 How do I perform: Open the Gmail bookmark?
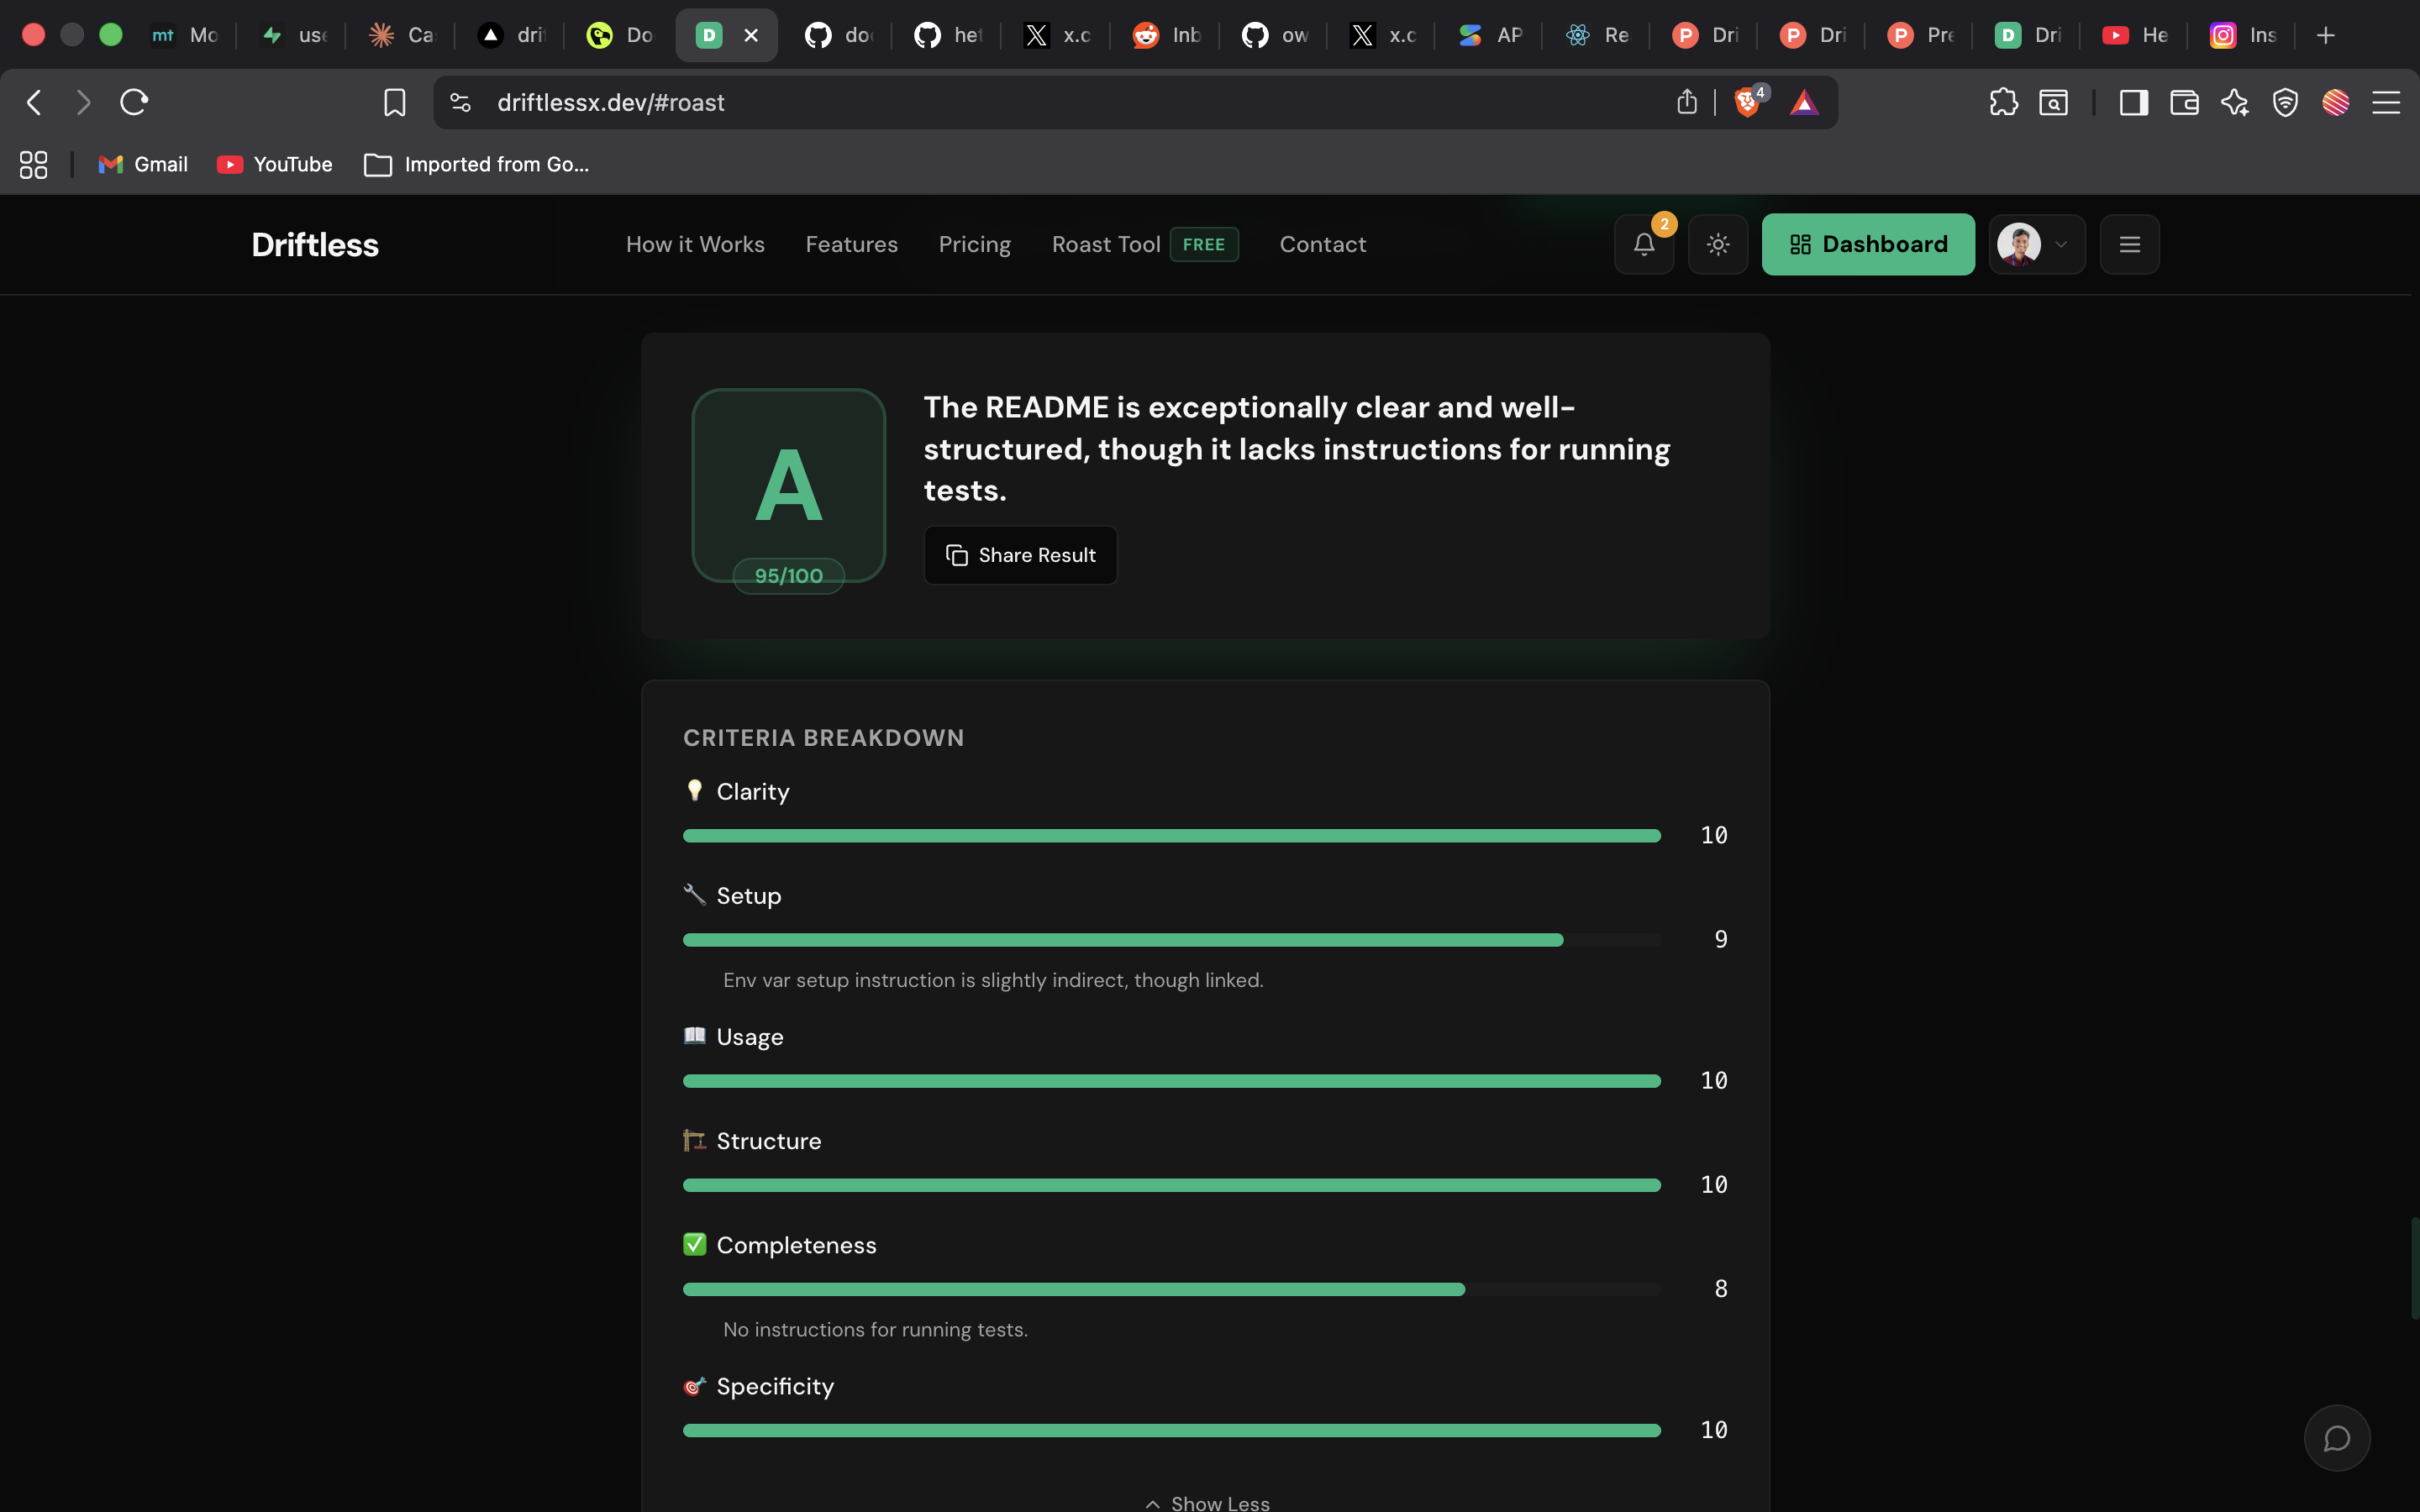143,164
